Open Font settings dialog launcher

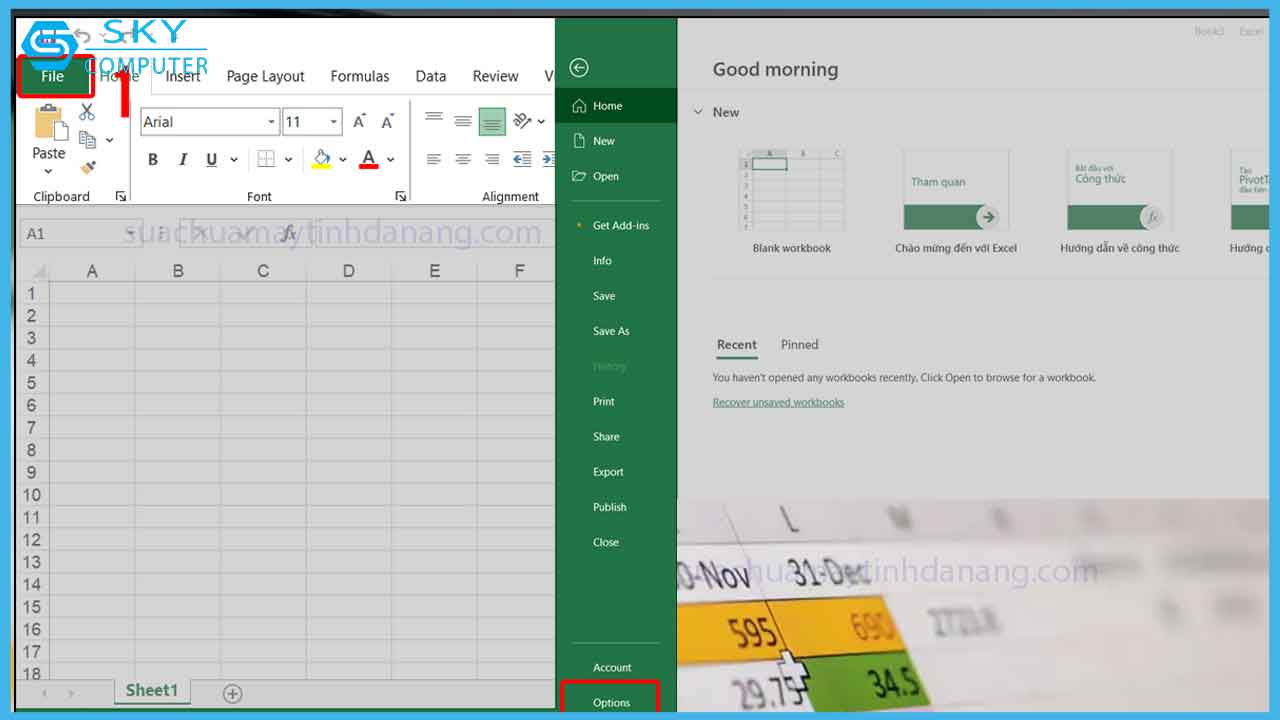point(401,197)
